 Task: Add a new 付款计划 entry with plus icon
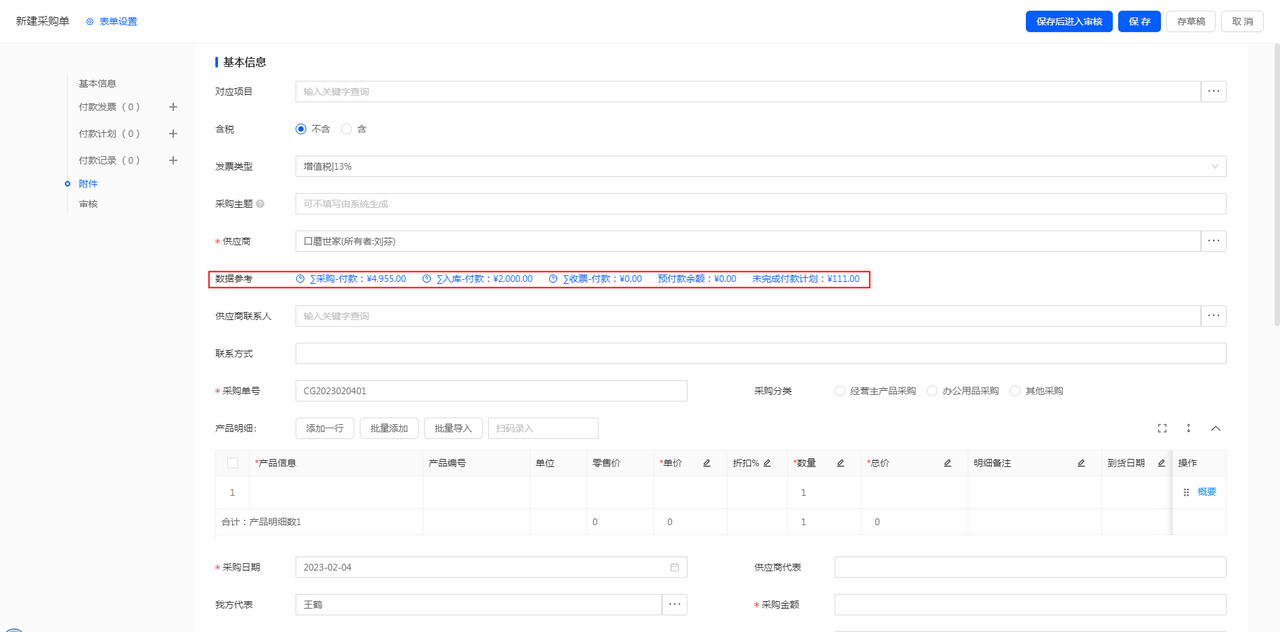tap(173, 134)
